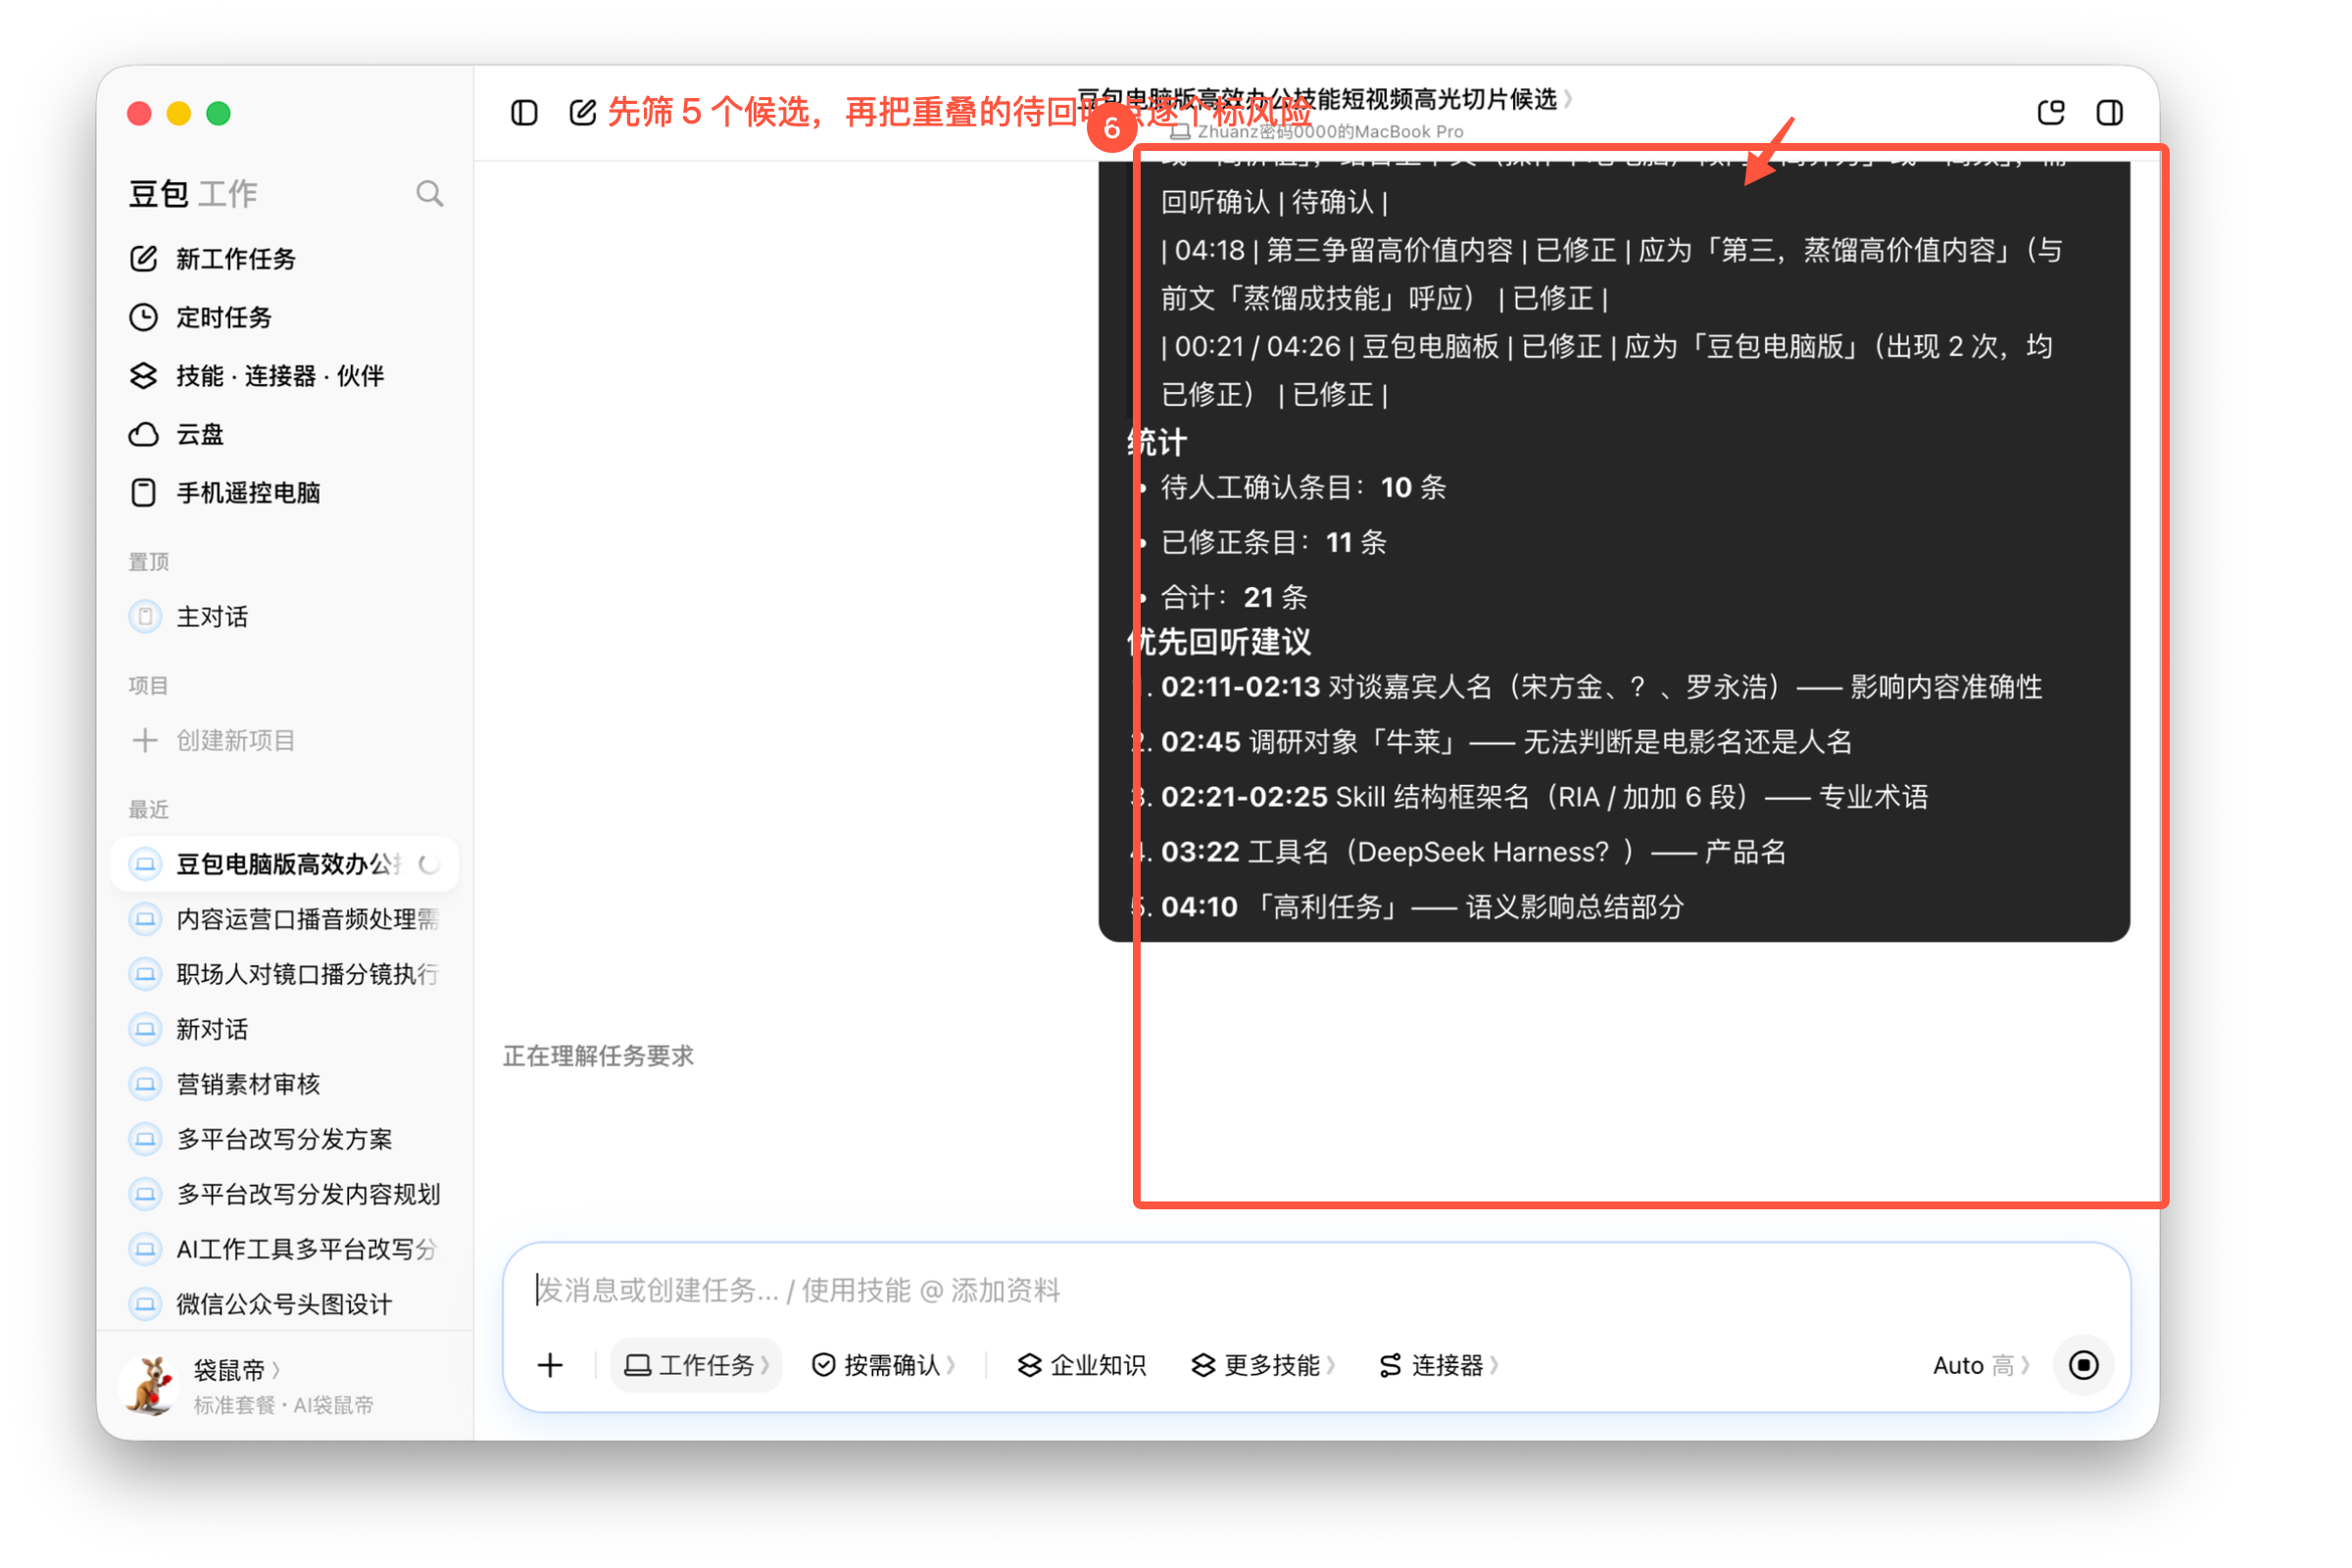Select pinned 主对话 conversation

pos(284,617)
